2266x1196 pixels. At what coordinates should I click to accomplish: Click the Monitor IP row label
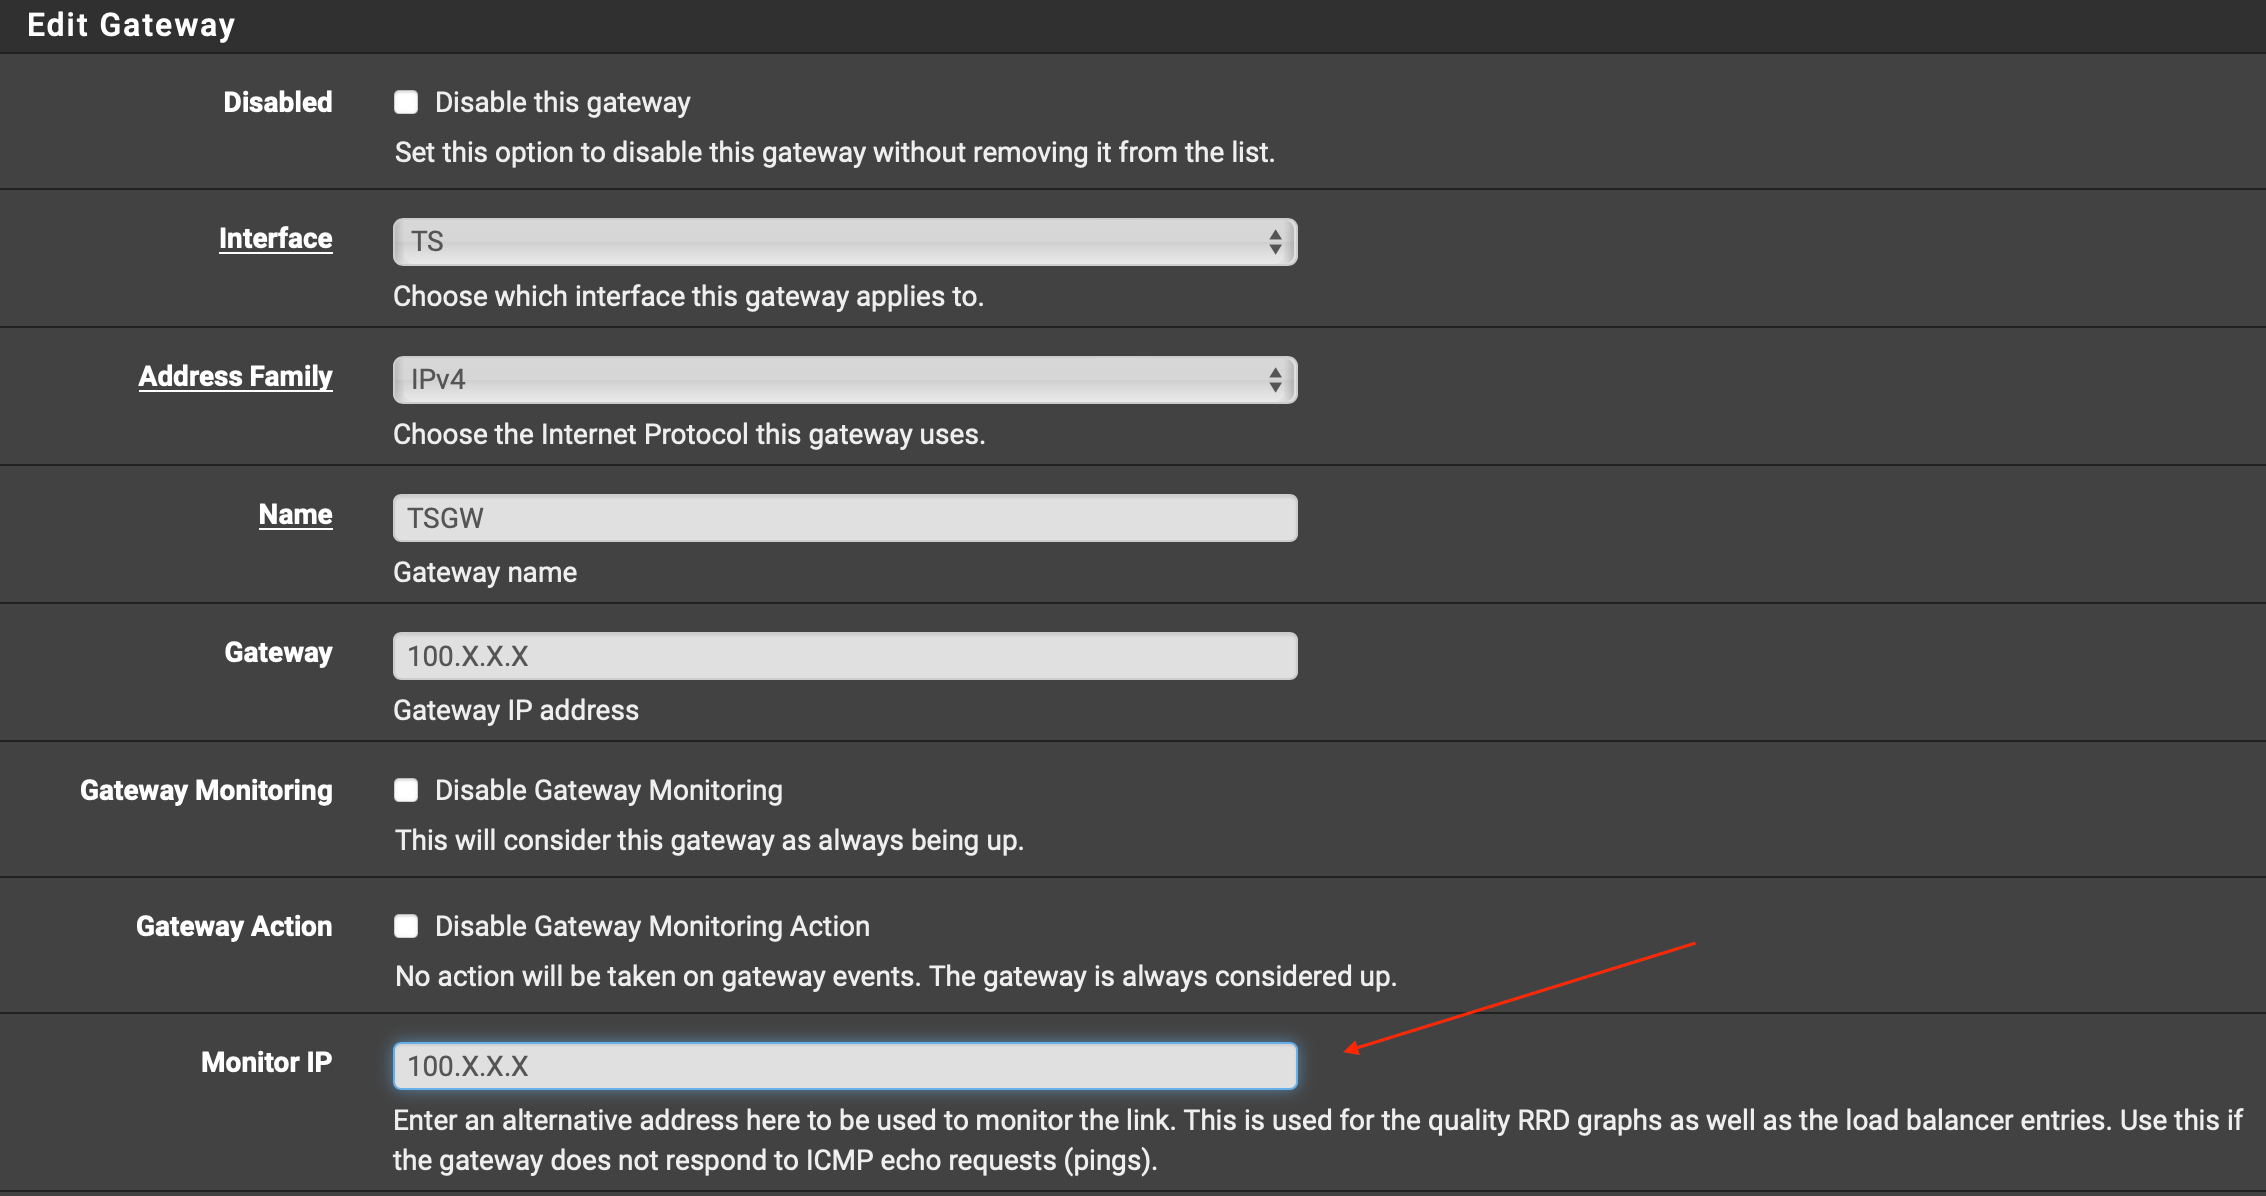point(266,1062)
